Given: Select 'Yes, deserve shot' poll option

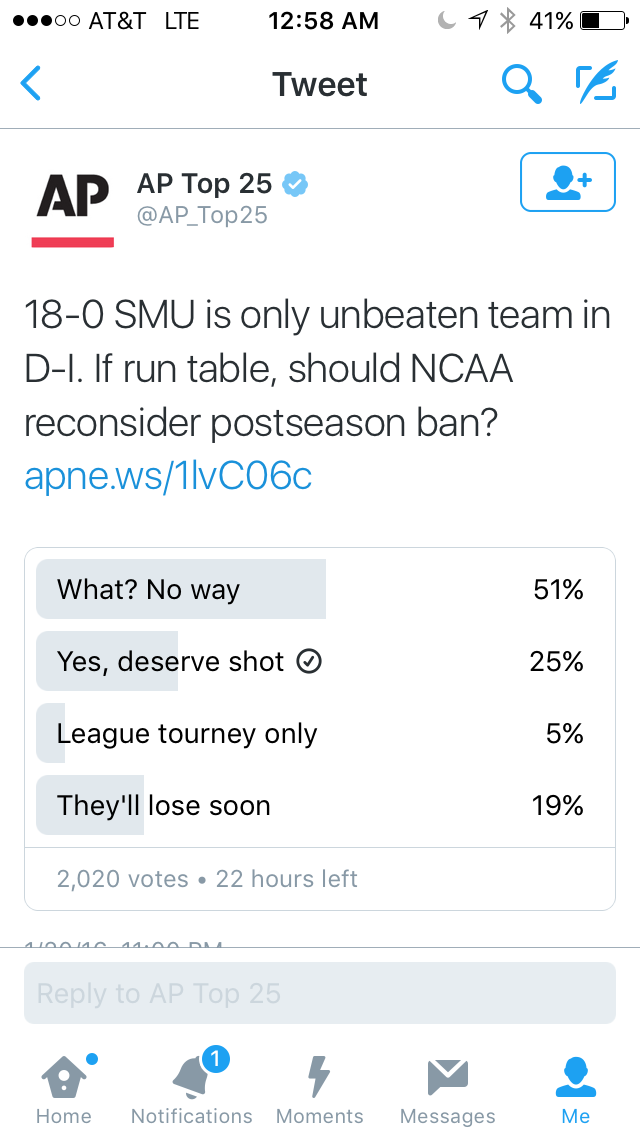Looking at the screenshot, I should pyautogui.click(x=320, y=661).
